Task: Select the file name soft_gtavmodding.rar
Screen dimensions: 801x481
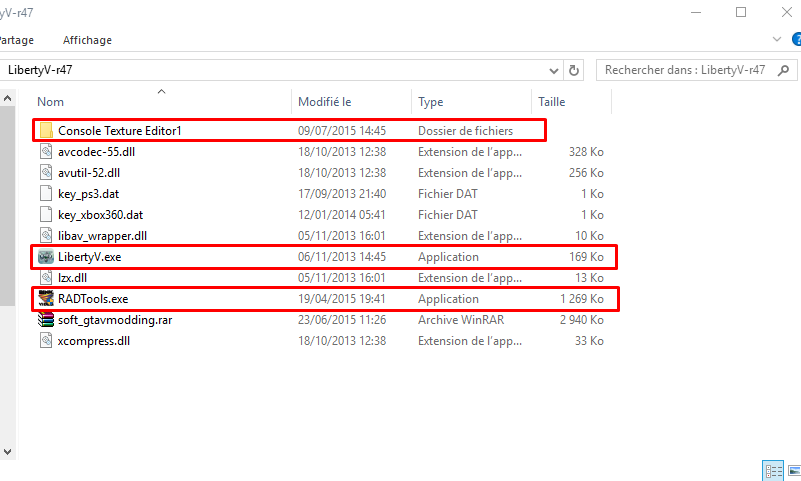Action: 115,320
